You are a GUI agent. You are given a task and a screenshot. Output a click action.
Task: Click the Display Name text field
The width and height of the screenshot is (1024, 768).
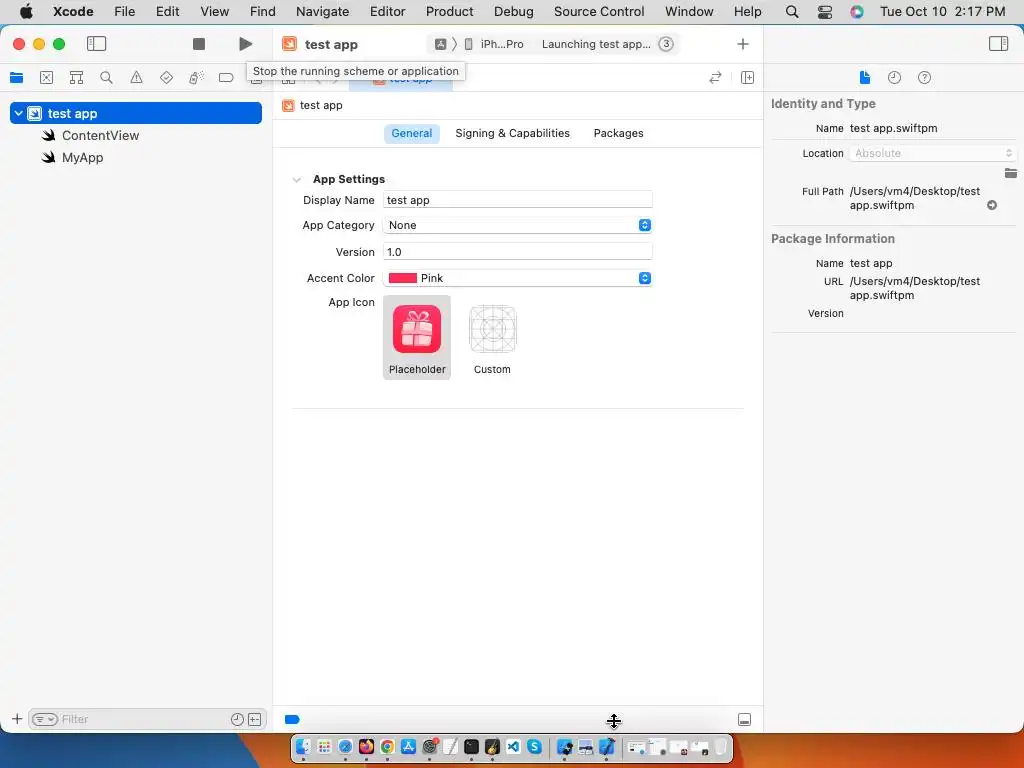click(x=518, y=200)
